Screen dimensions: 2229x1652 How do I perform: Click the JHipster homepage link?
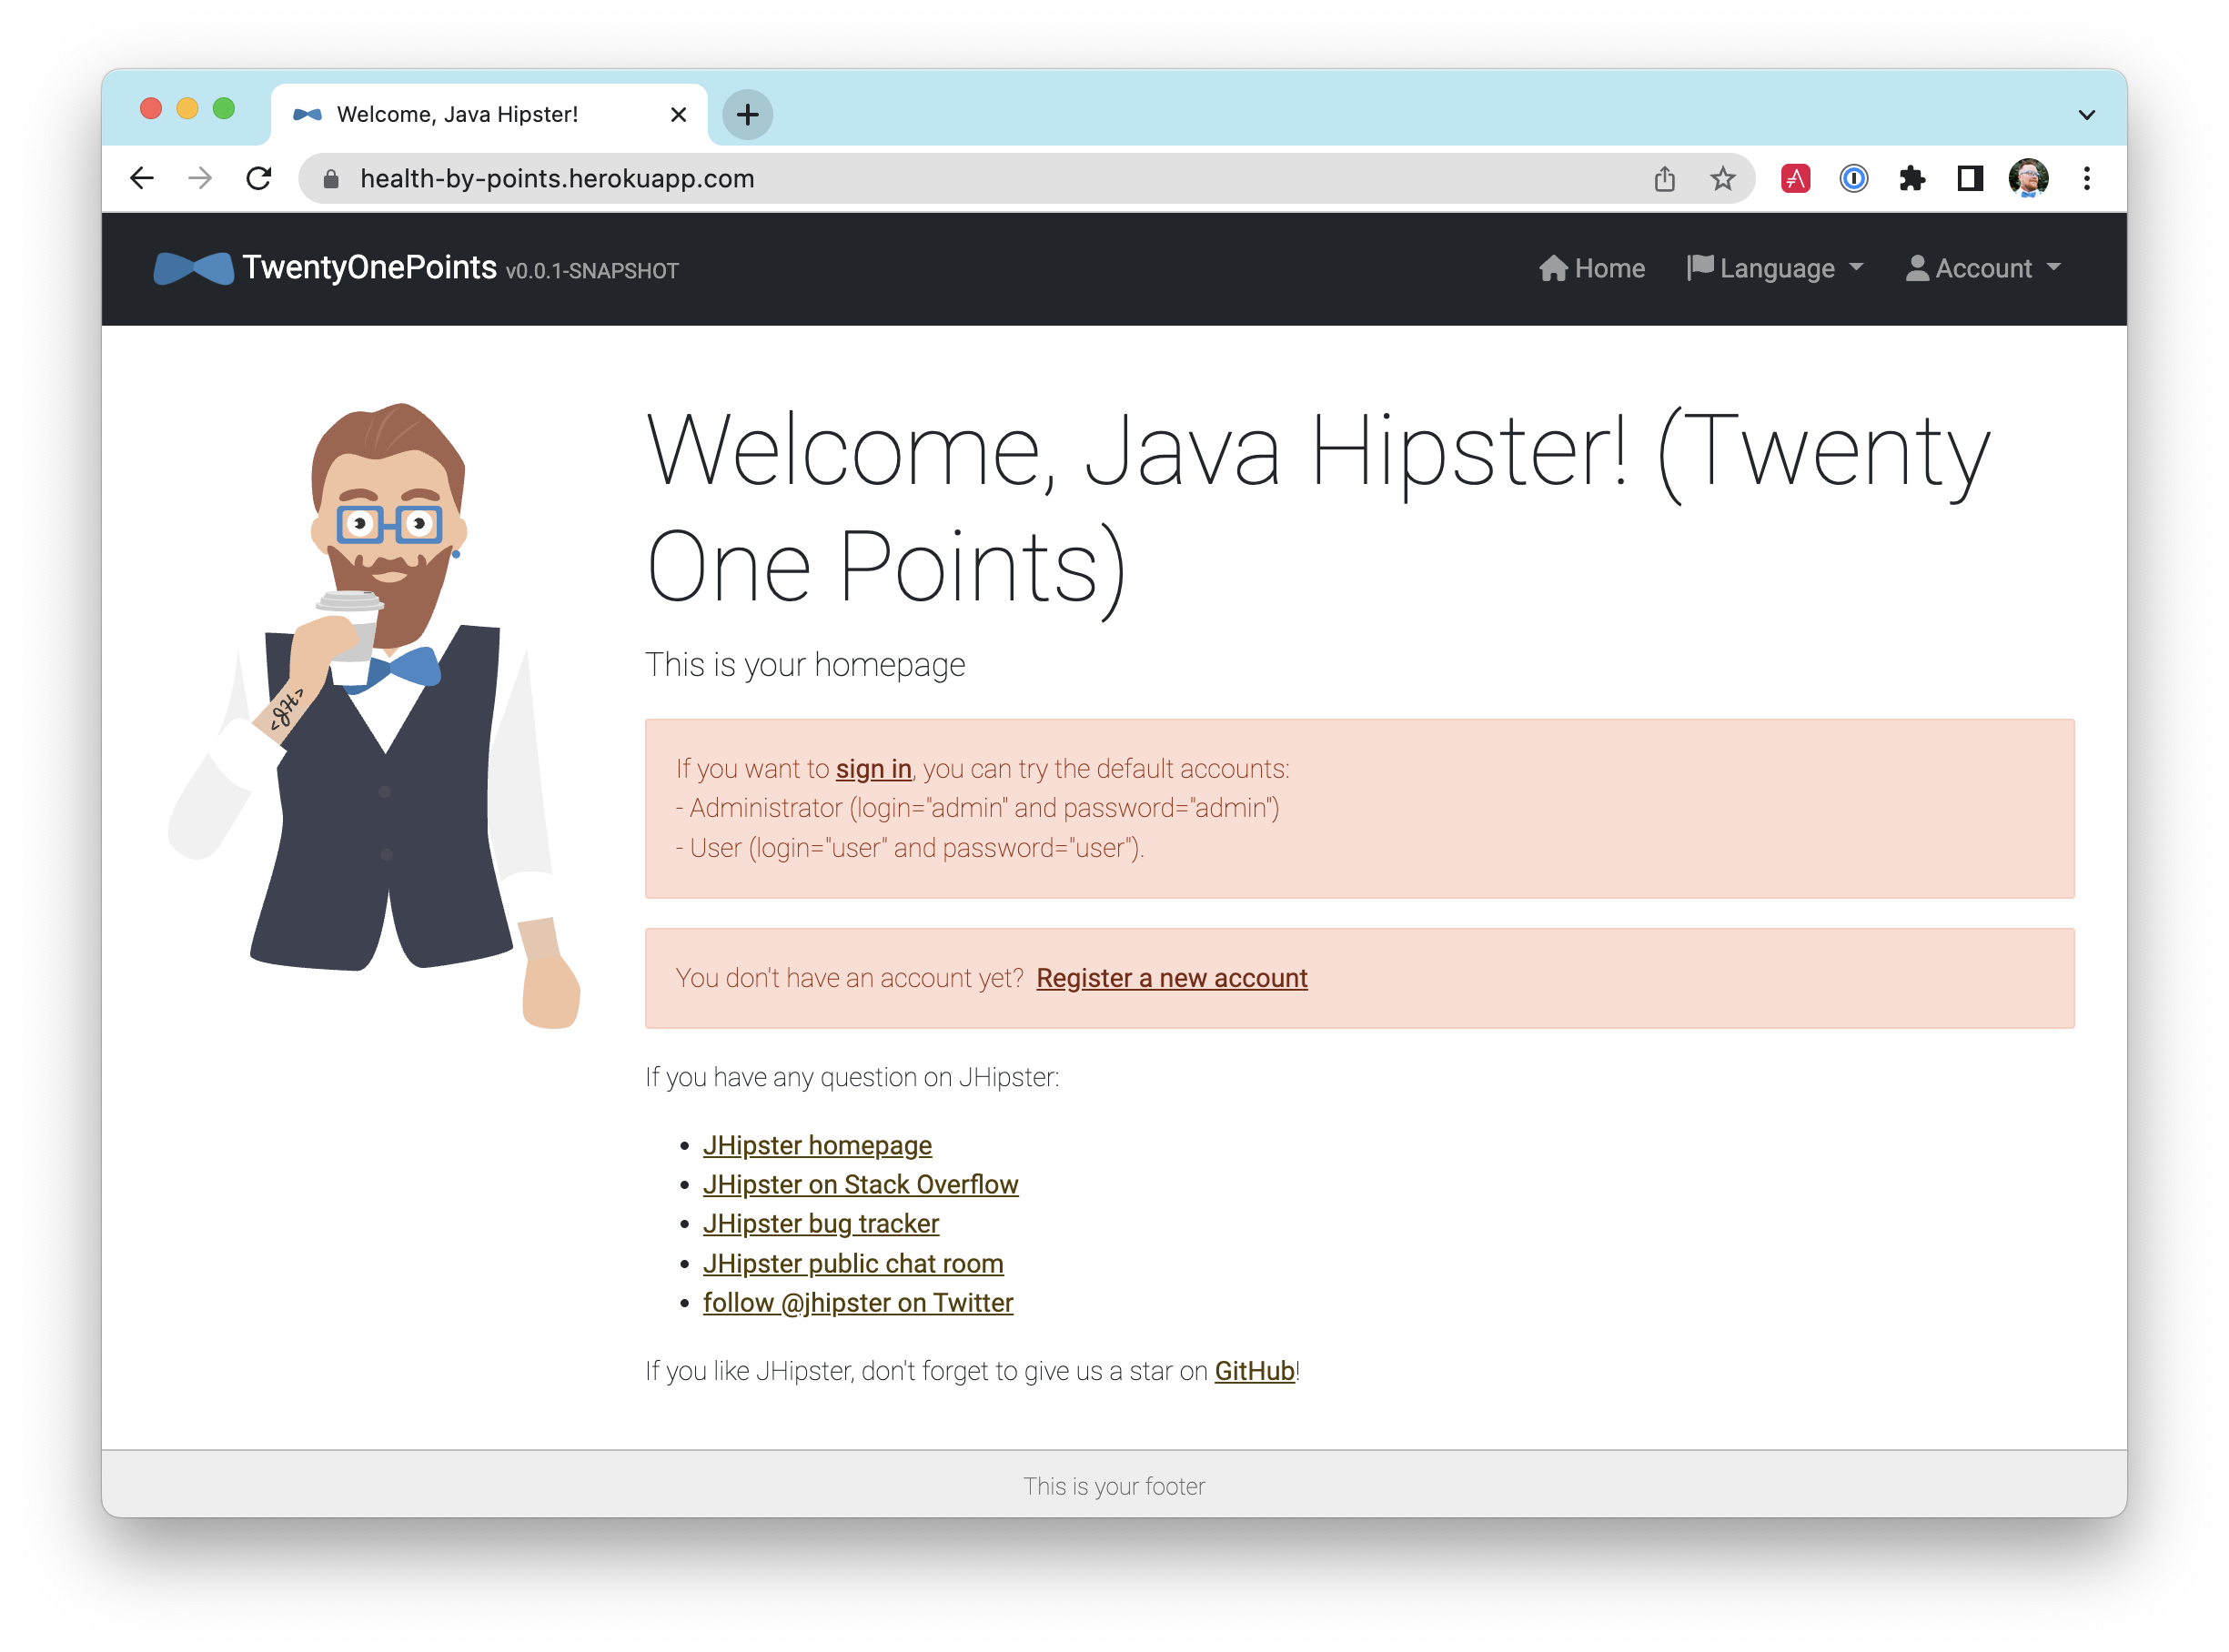click(x=817, y=1143)
